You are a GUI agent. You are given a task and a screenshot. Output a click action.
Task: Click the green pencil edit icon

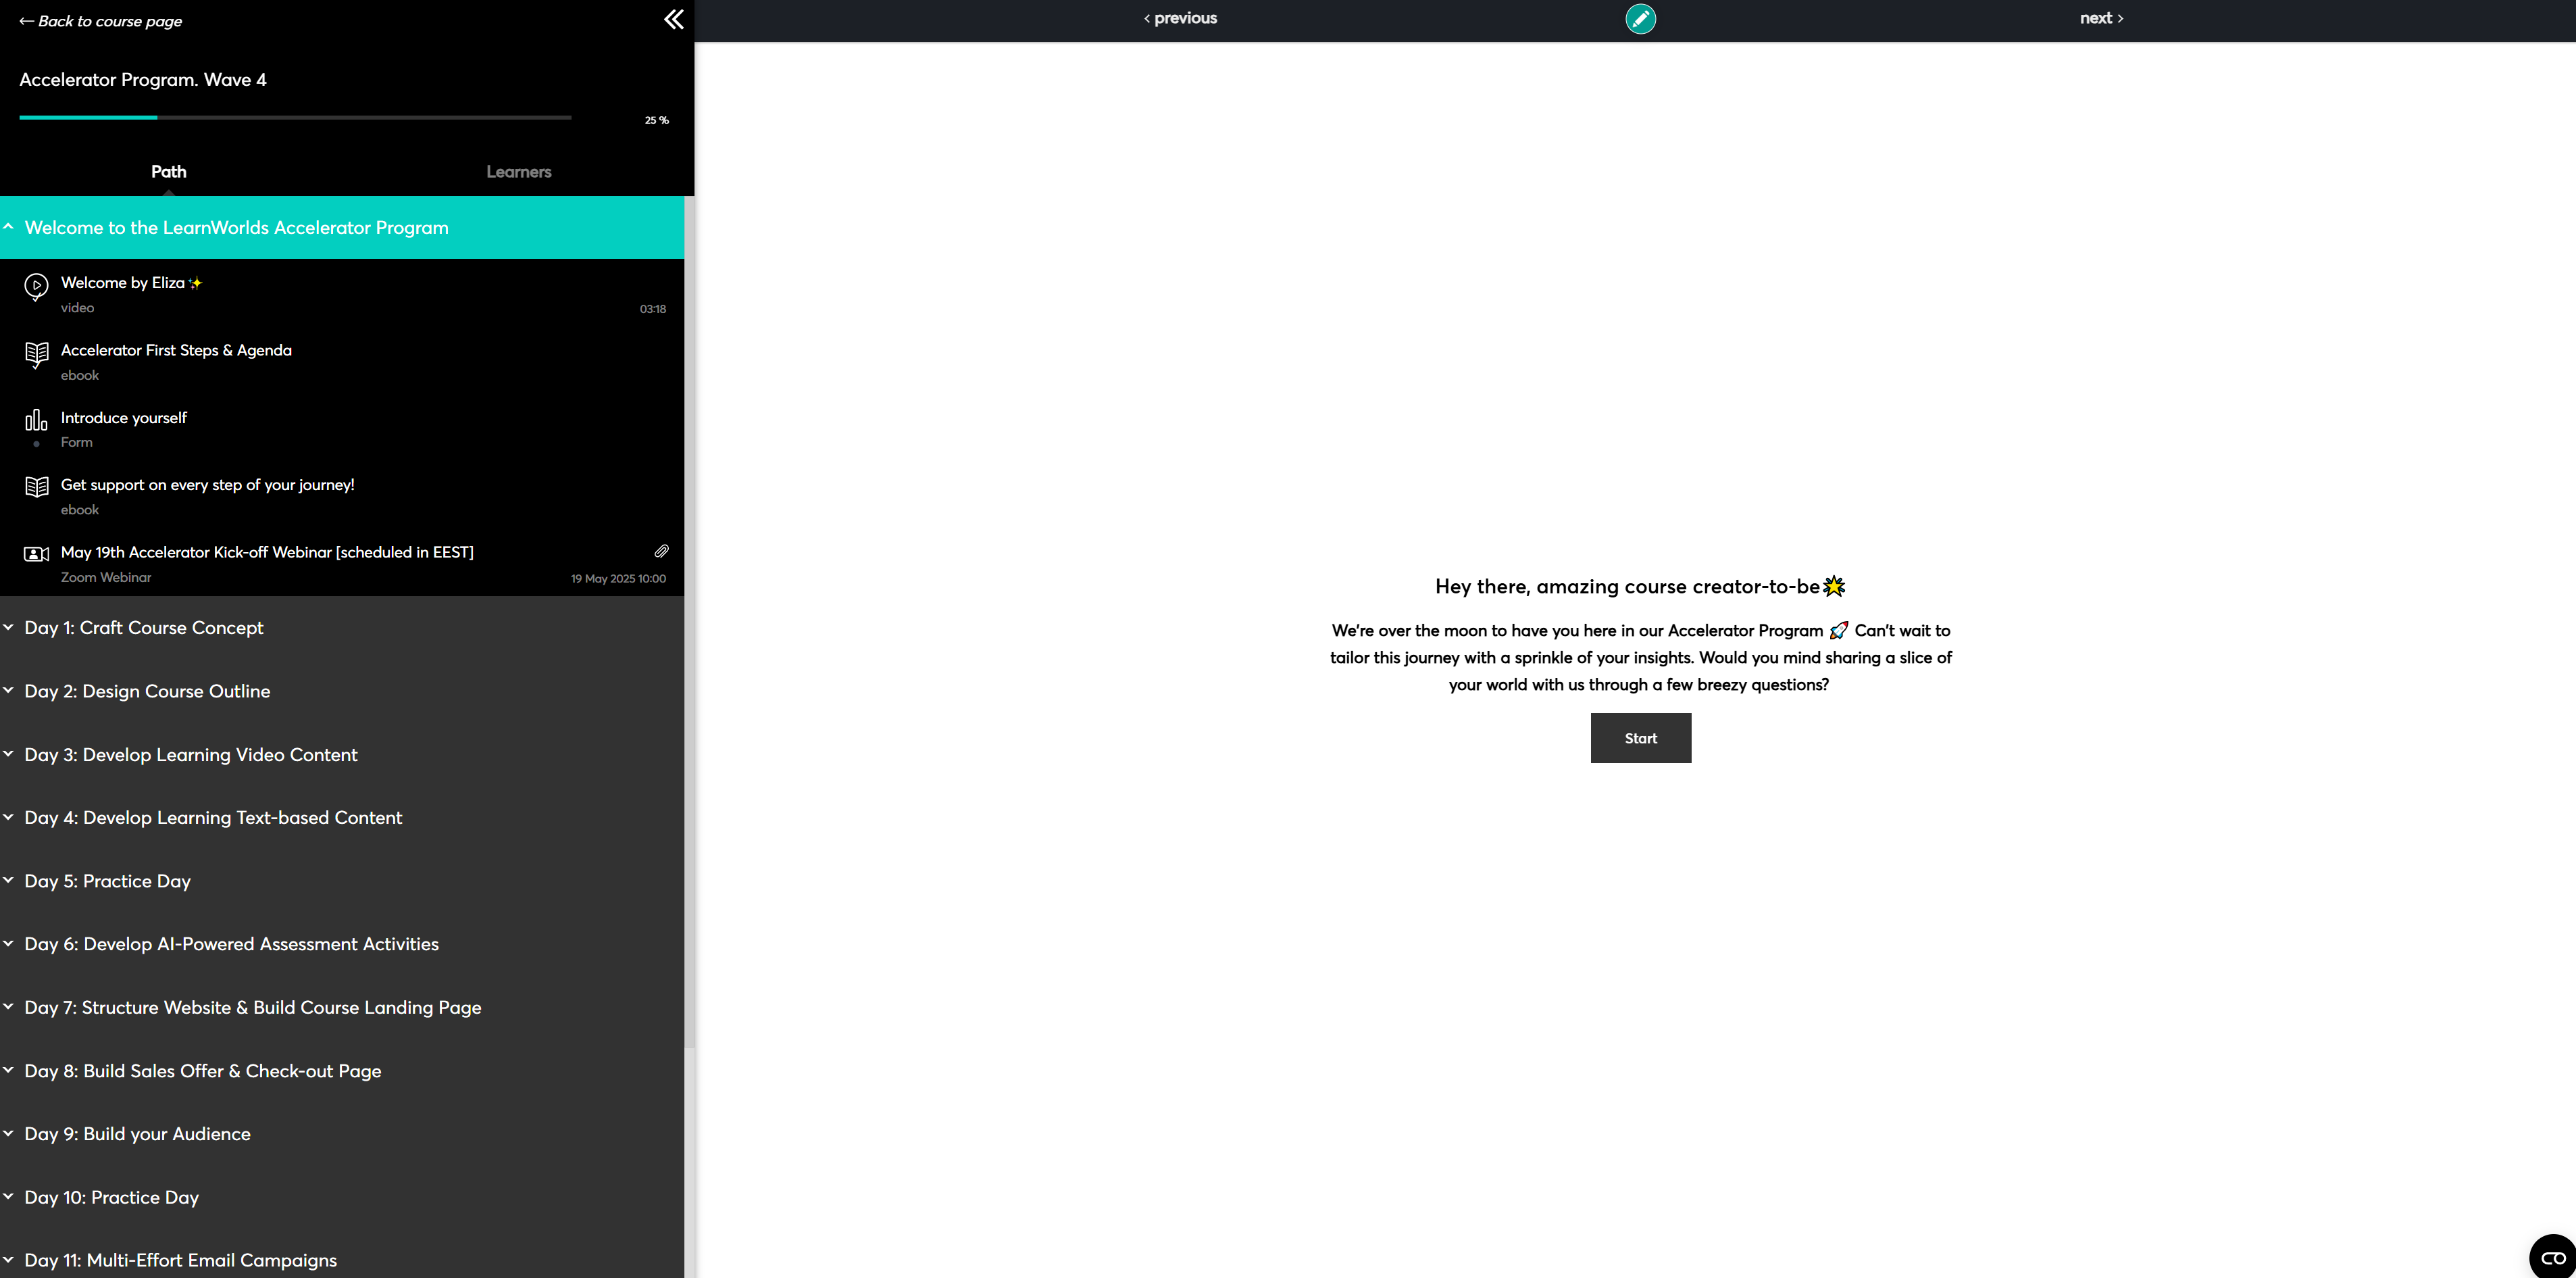tap(1640, 19)
